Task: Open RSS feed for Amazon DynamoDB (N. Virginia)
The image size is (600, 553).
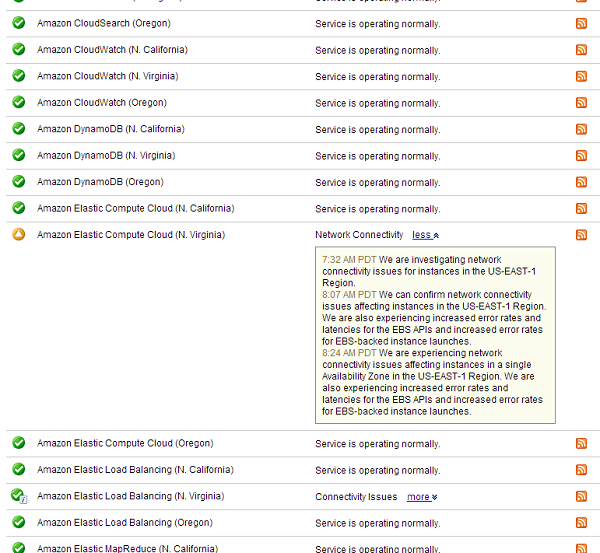Action: click(581, 155)
